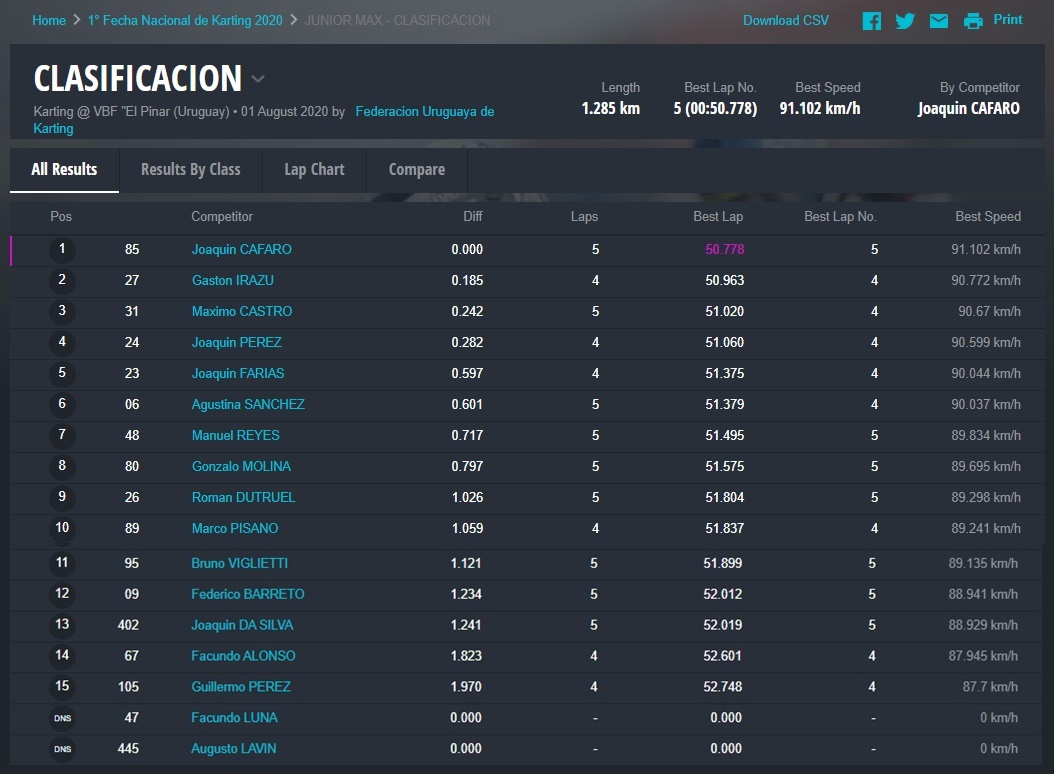The image size is (1054, 774).
Task: Click position 1 badge for Joaquin CAFARO
Action: tap(62, 249)
